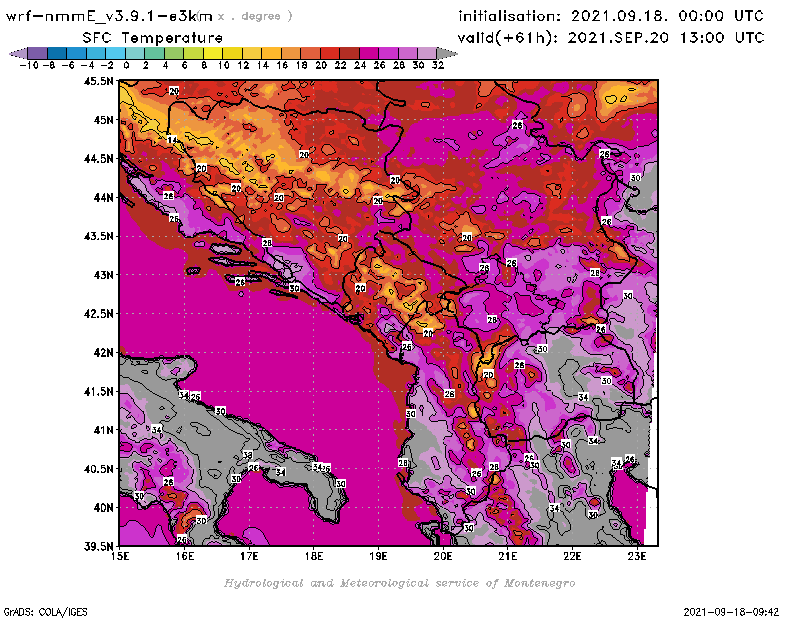
Task: Click the '14' contour label on the map
Action: pos(172,140)
